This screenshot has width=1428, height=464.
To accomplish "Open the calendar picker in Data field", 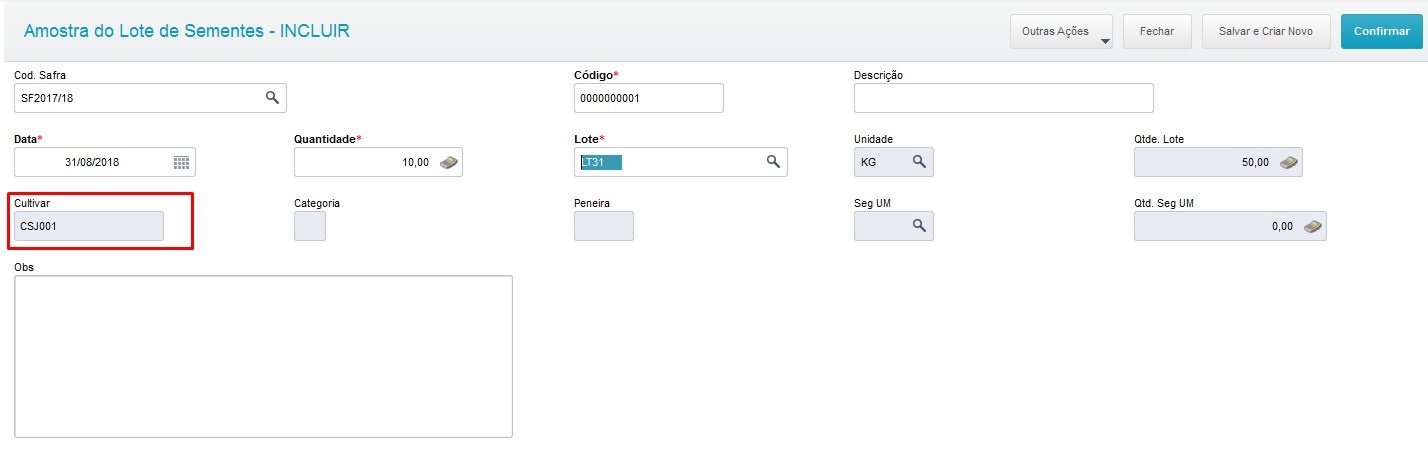I will coord(181,162).
